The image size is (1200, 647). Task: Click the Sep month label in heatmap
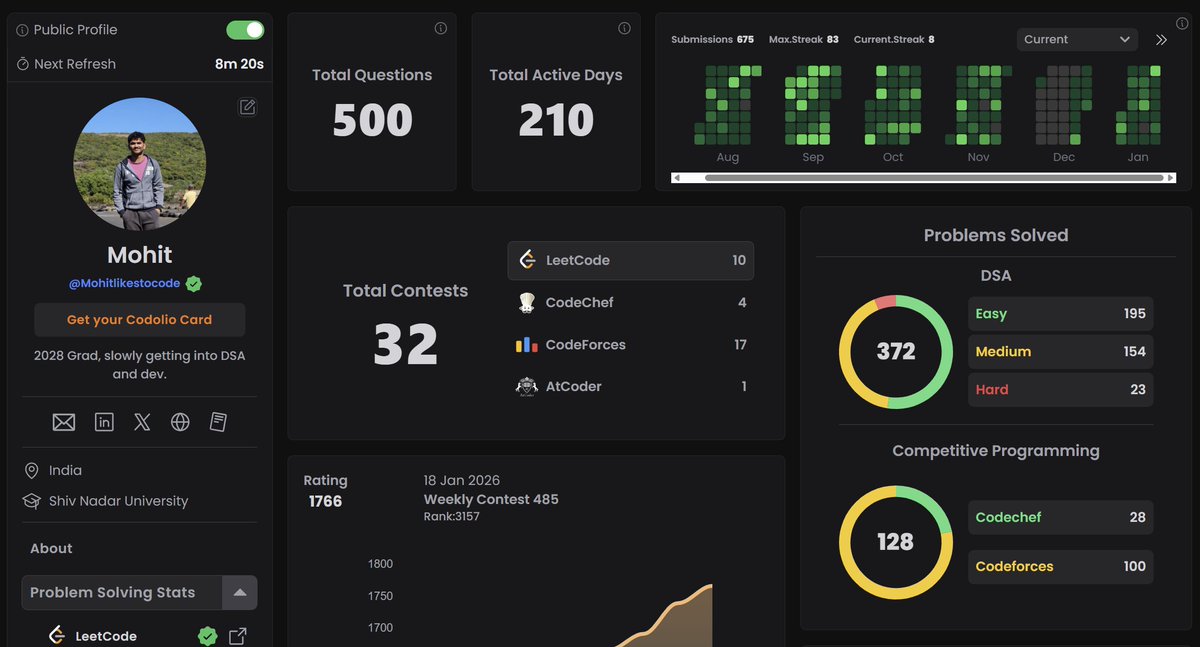tap(813, 157)
